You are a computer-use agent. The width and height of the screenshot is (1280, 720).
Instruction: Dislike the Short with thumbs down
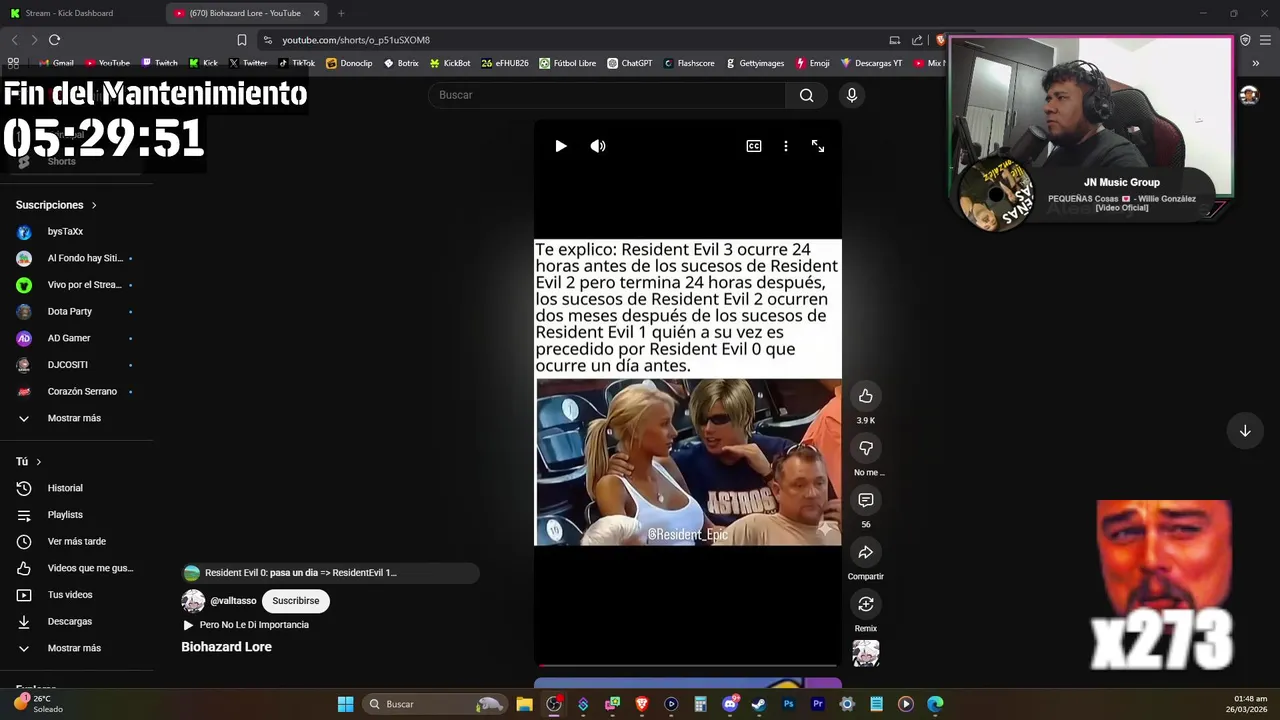866,448
